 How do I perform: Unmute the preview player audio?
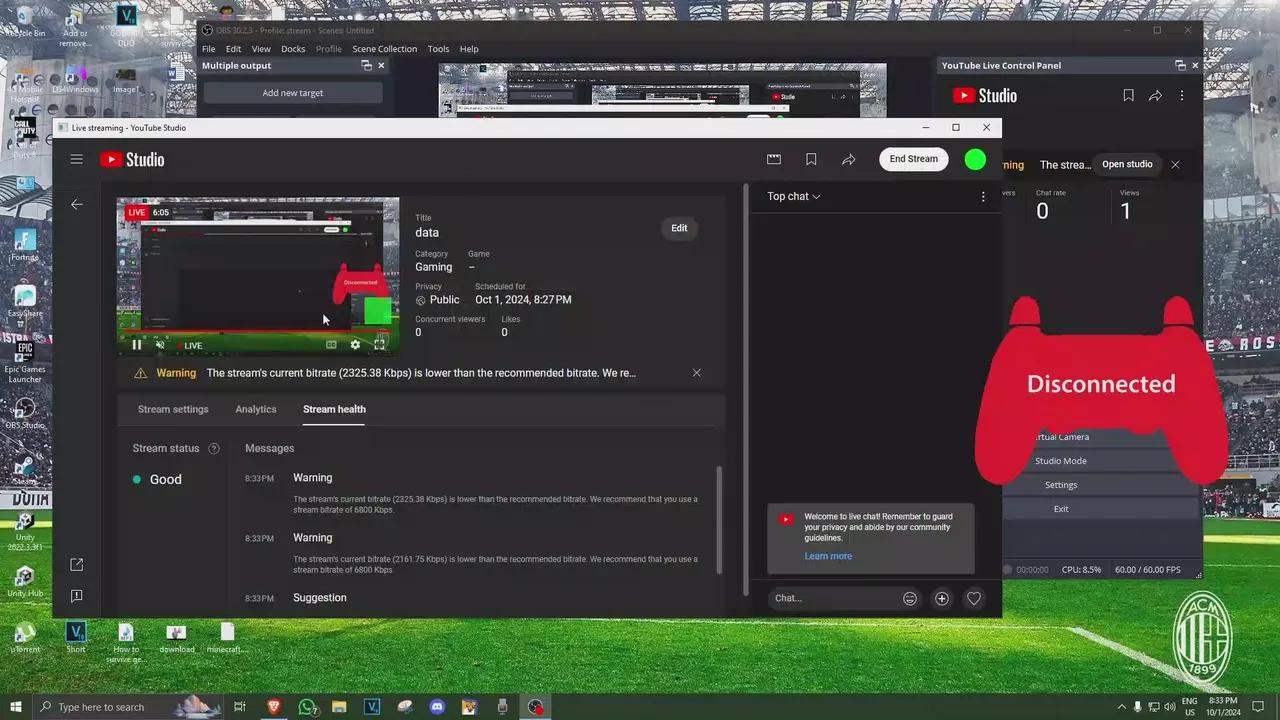click(160, 345)
